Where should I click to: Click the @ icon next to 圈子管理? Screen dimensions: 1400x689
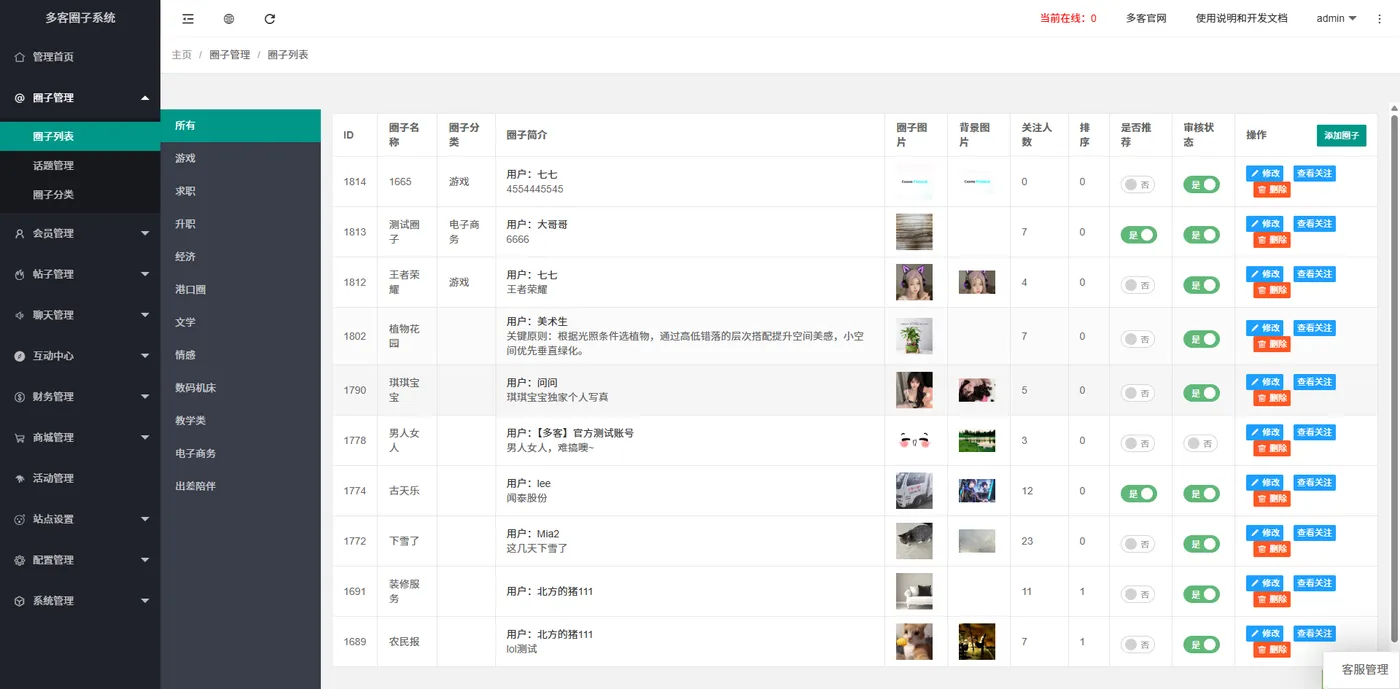click(20, 98)
